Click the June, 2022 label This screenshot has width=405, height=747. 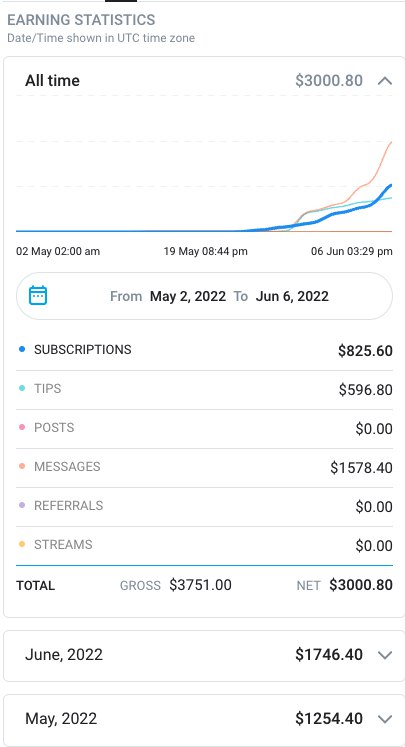point(64,655)
